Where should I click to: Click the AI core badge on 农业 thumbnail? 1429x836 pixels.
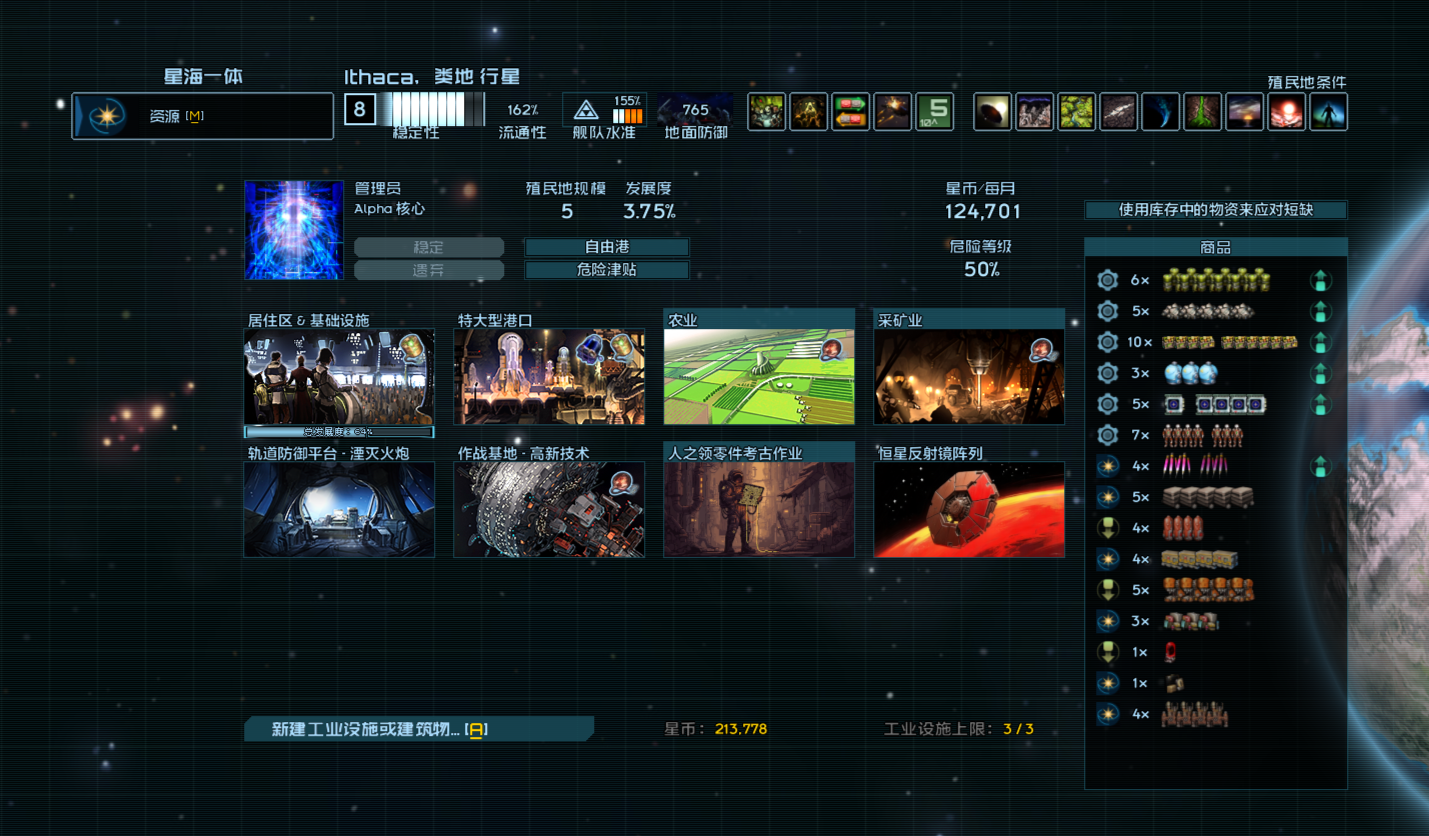(831, 350)
